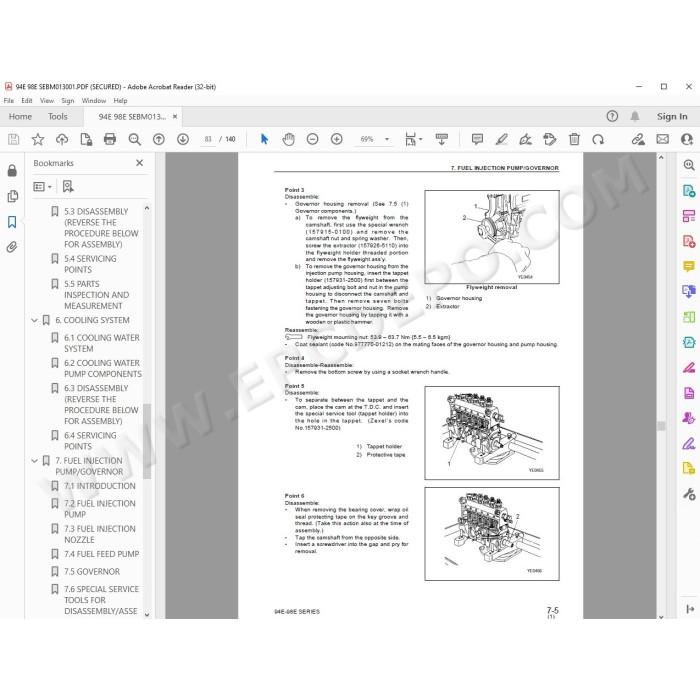Go to next page arrow
700x700 pixels.
click(183, 139)
